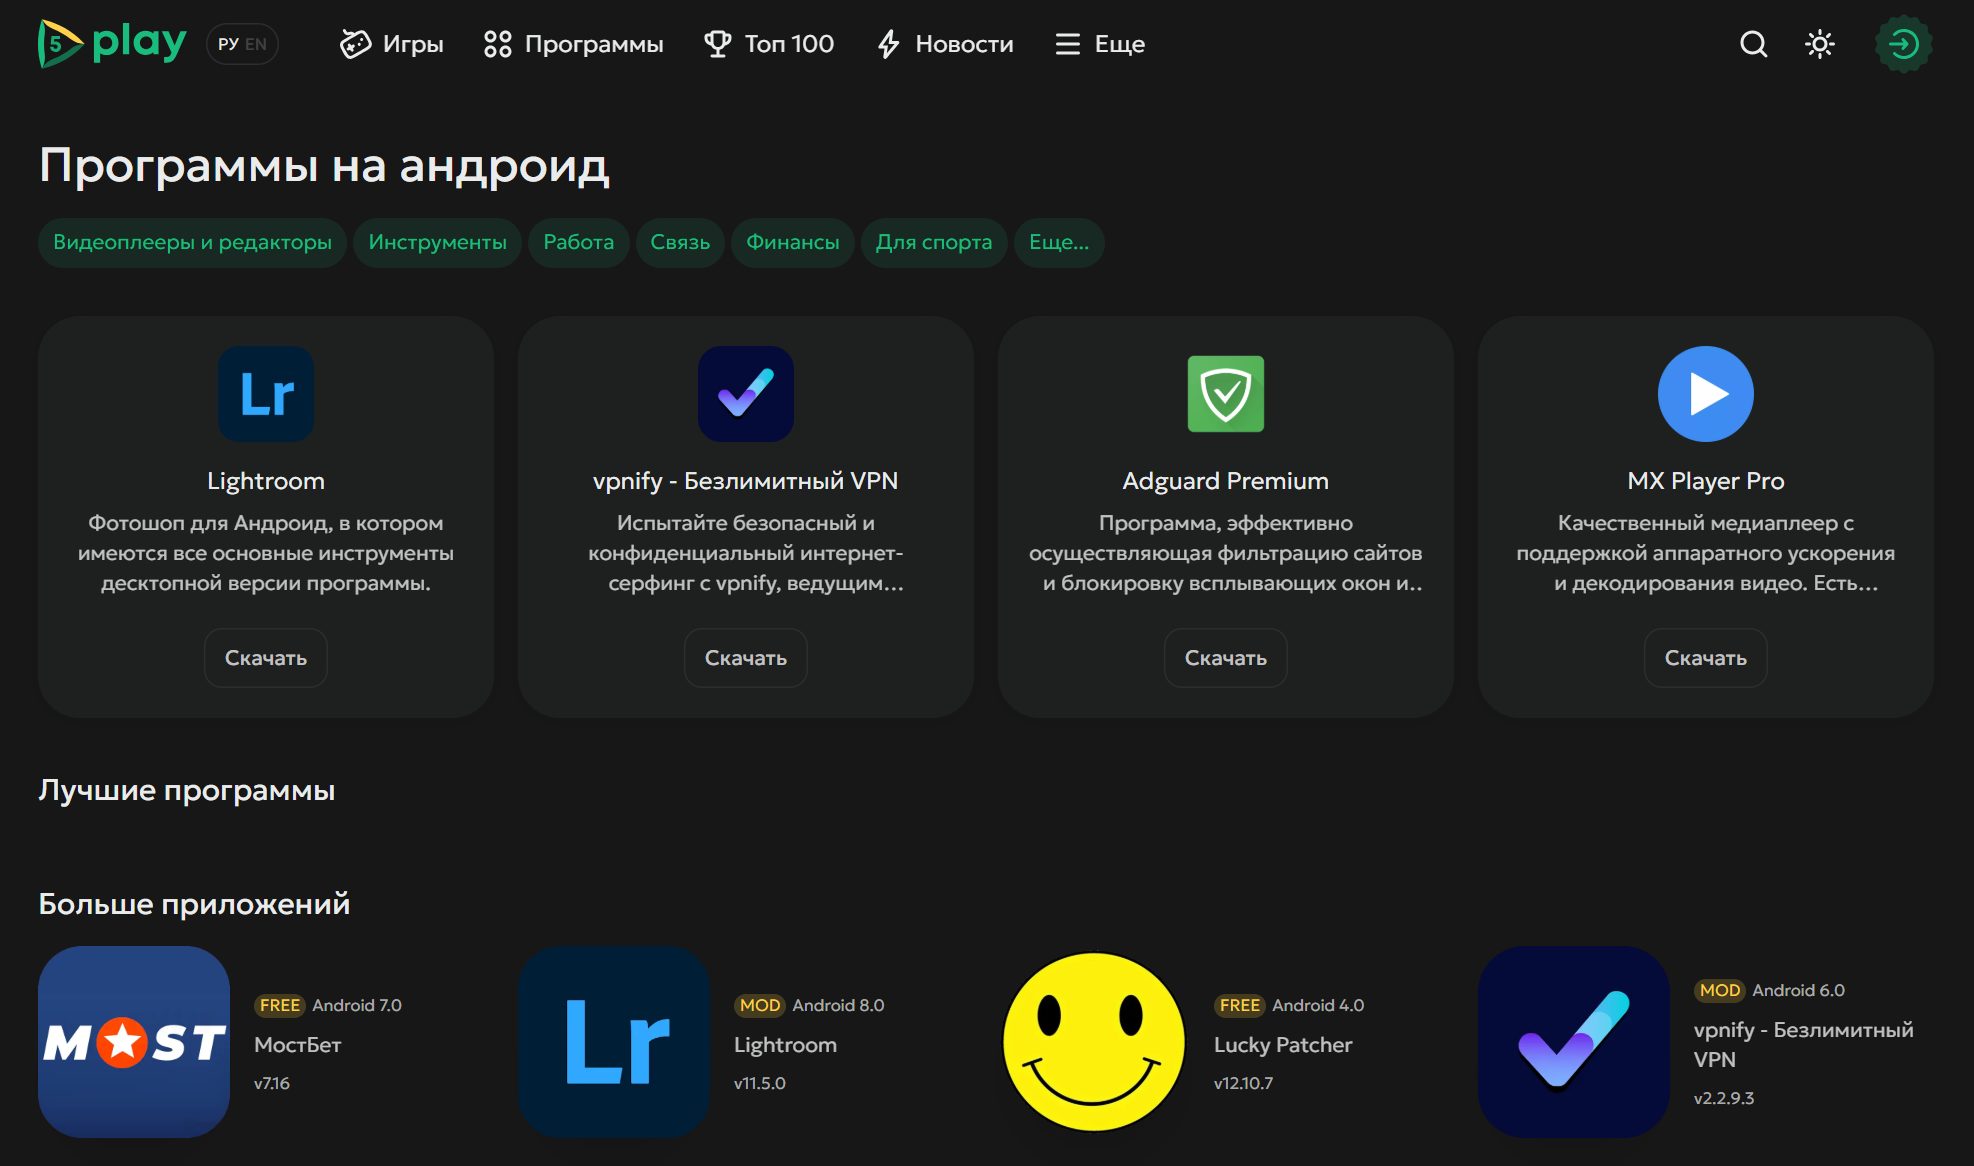Viewport: 1974px width, 1166px height.
Task: Download Adguard Premium with Скачать
Action: [1226, 658]
